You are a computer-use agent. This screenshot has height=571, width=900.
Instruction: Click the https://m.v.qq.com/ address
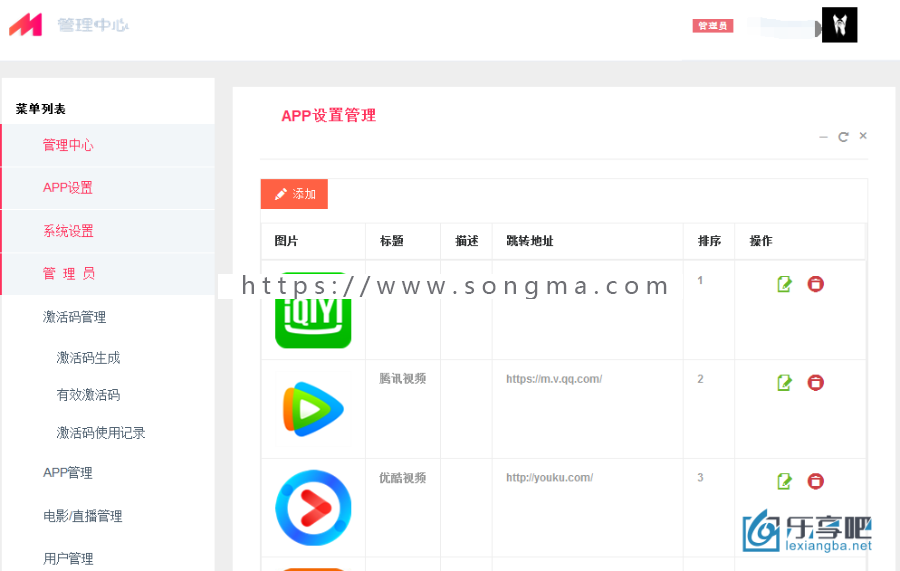click(x=554, y=379)
